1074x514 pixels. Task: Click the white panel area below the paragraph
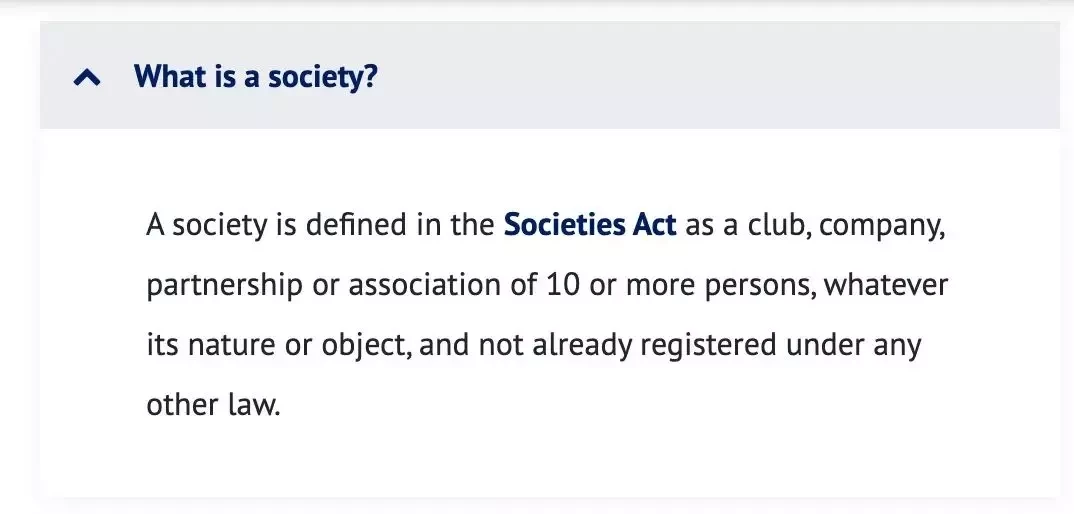tap(548, 459)
